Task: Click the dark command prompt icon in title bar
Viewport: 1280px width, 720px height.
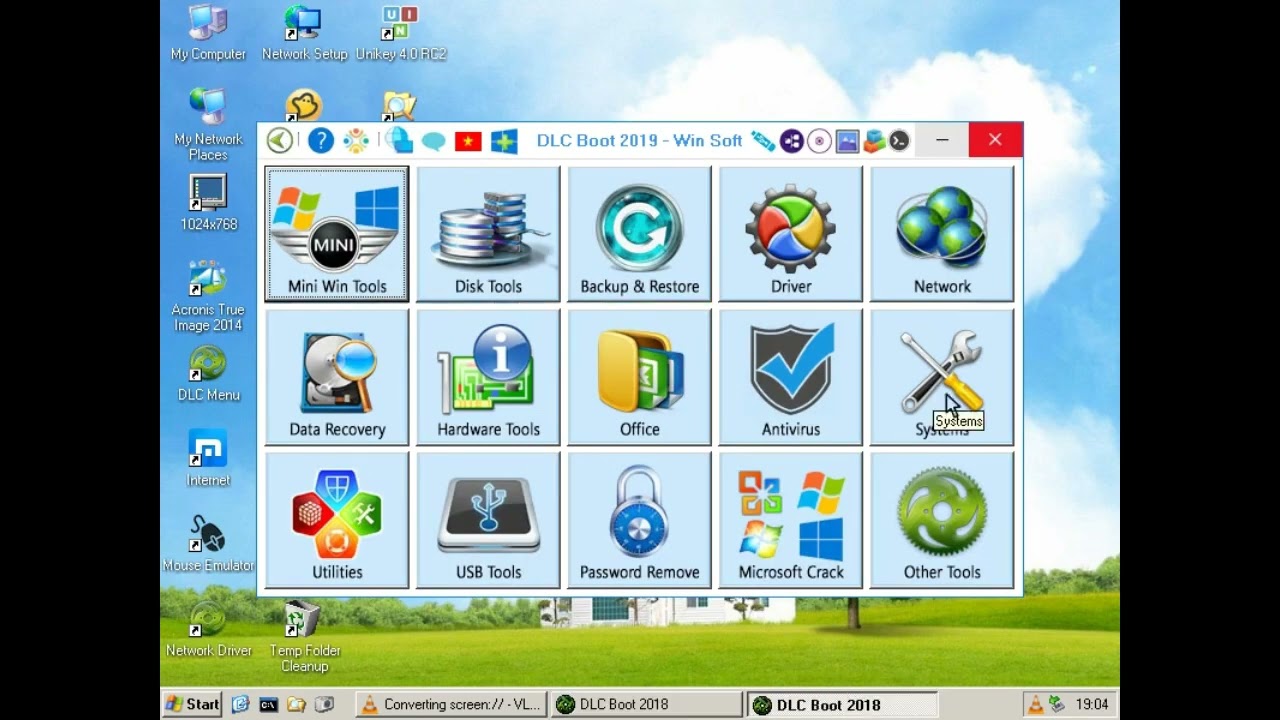Action: point(899,141)
